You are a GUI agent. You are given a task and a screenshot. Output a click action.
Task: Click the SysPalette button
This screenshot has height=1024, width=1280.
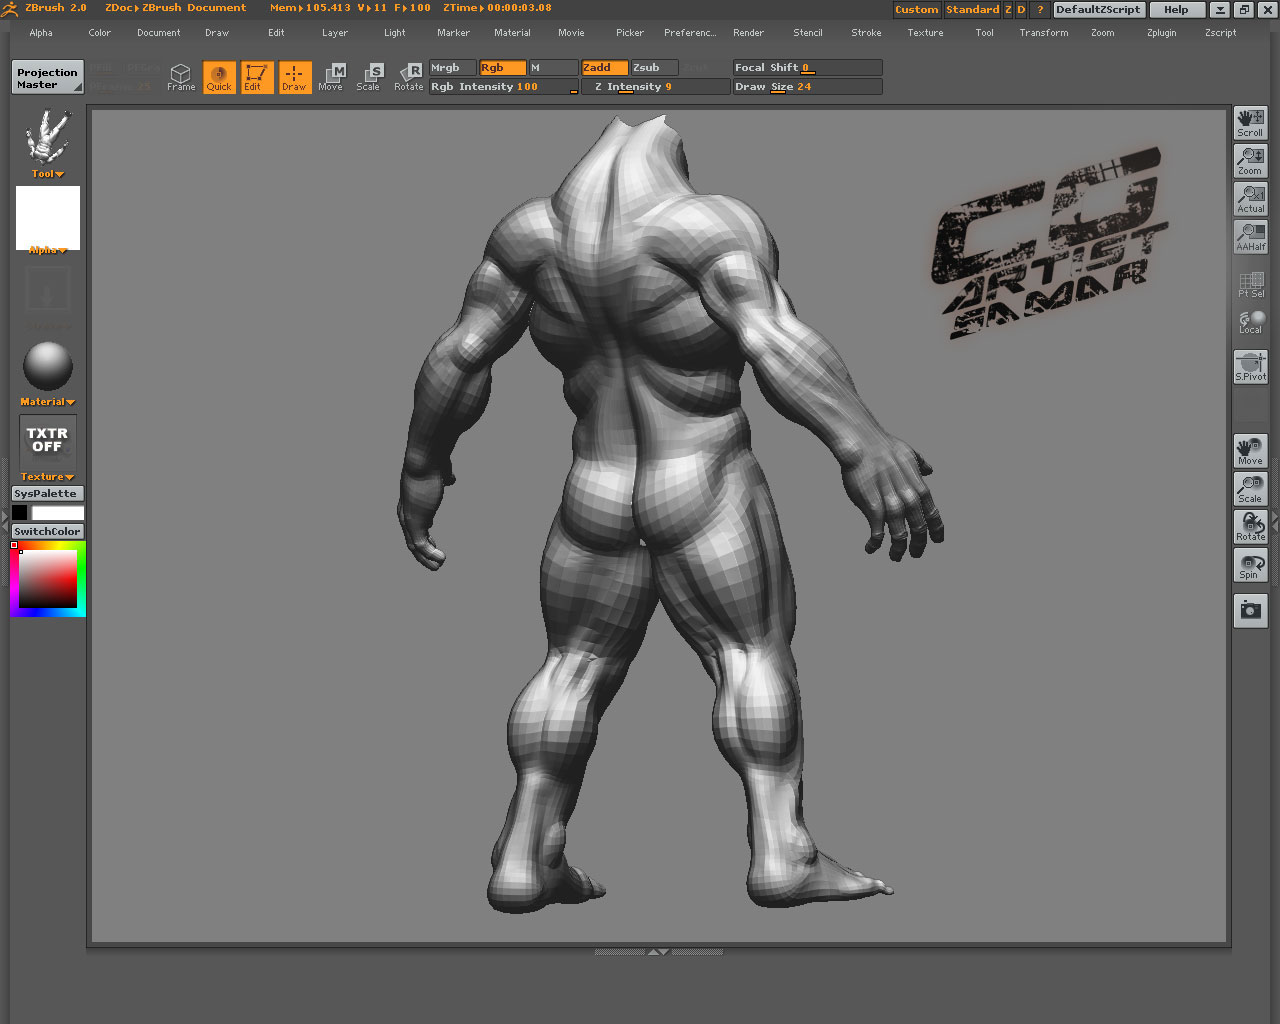pos(47,493)
